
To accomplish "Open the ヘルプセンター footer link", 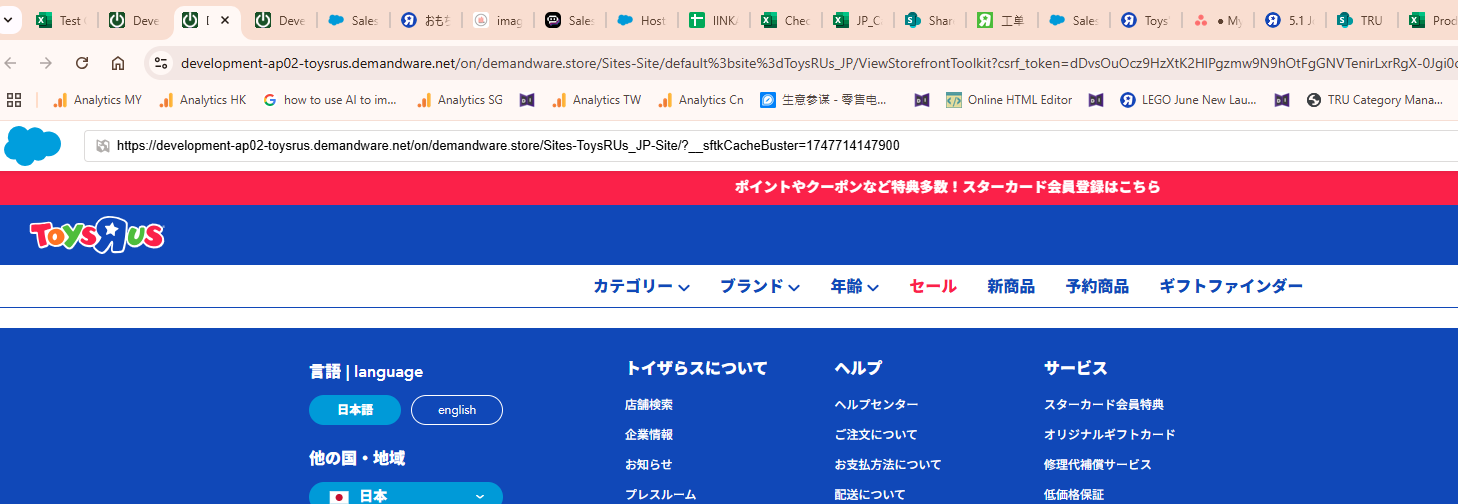I will pyautogui.click(x=877, y=405).
